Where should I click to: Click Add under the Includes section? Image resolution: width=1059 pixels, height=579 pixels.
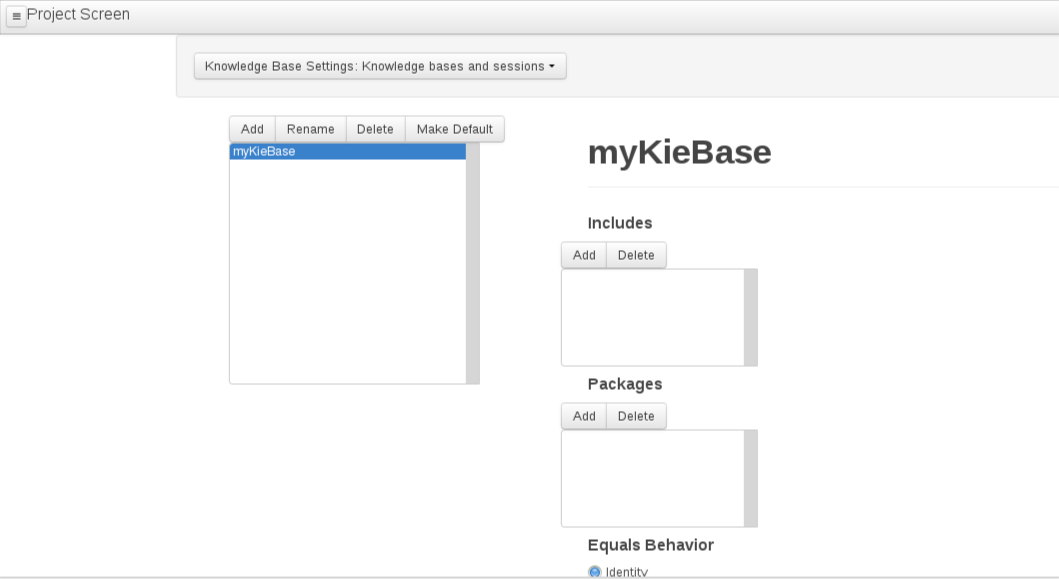pos(584,255)
